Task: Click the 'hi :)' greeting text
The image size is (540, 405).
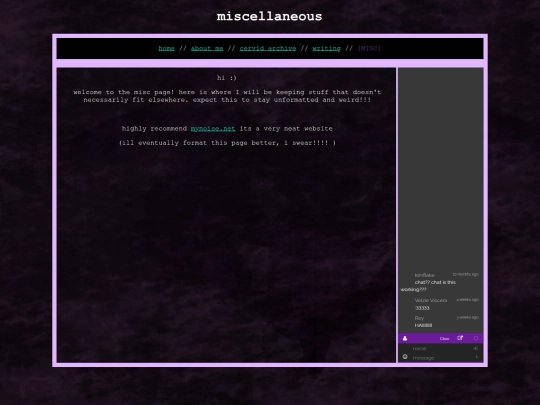Action: [x=227, y=78]
